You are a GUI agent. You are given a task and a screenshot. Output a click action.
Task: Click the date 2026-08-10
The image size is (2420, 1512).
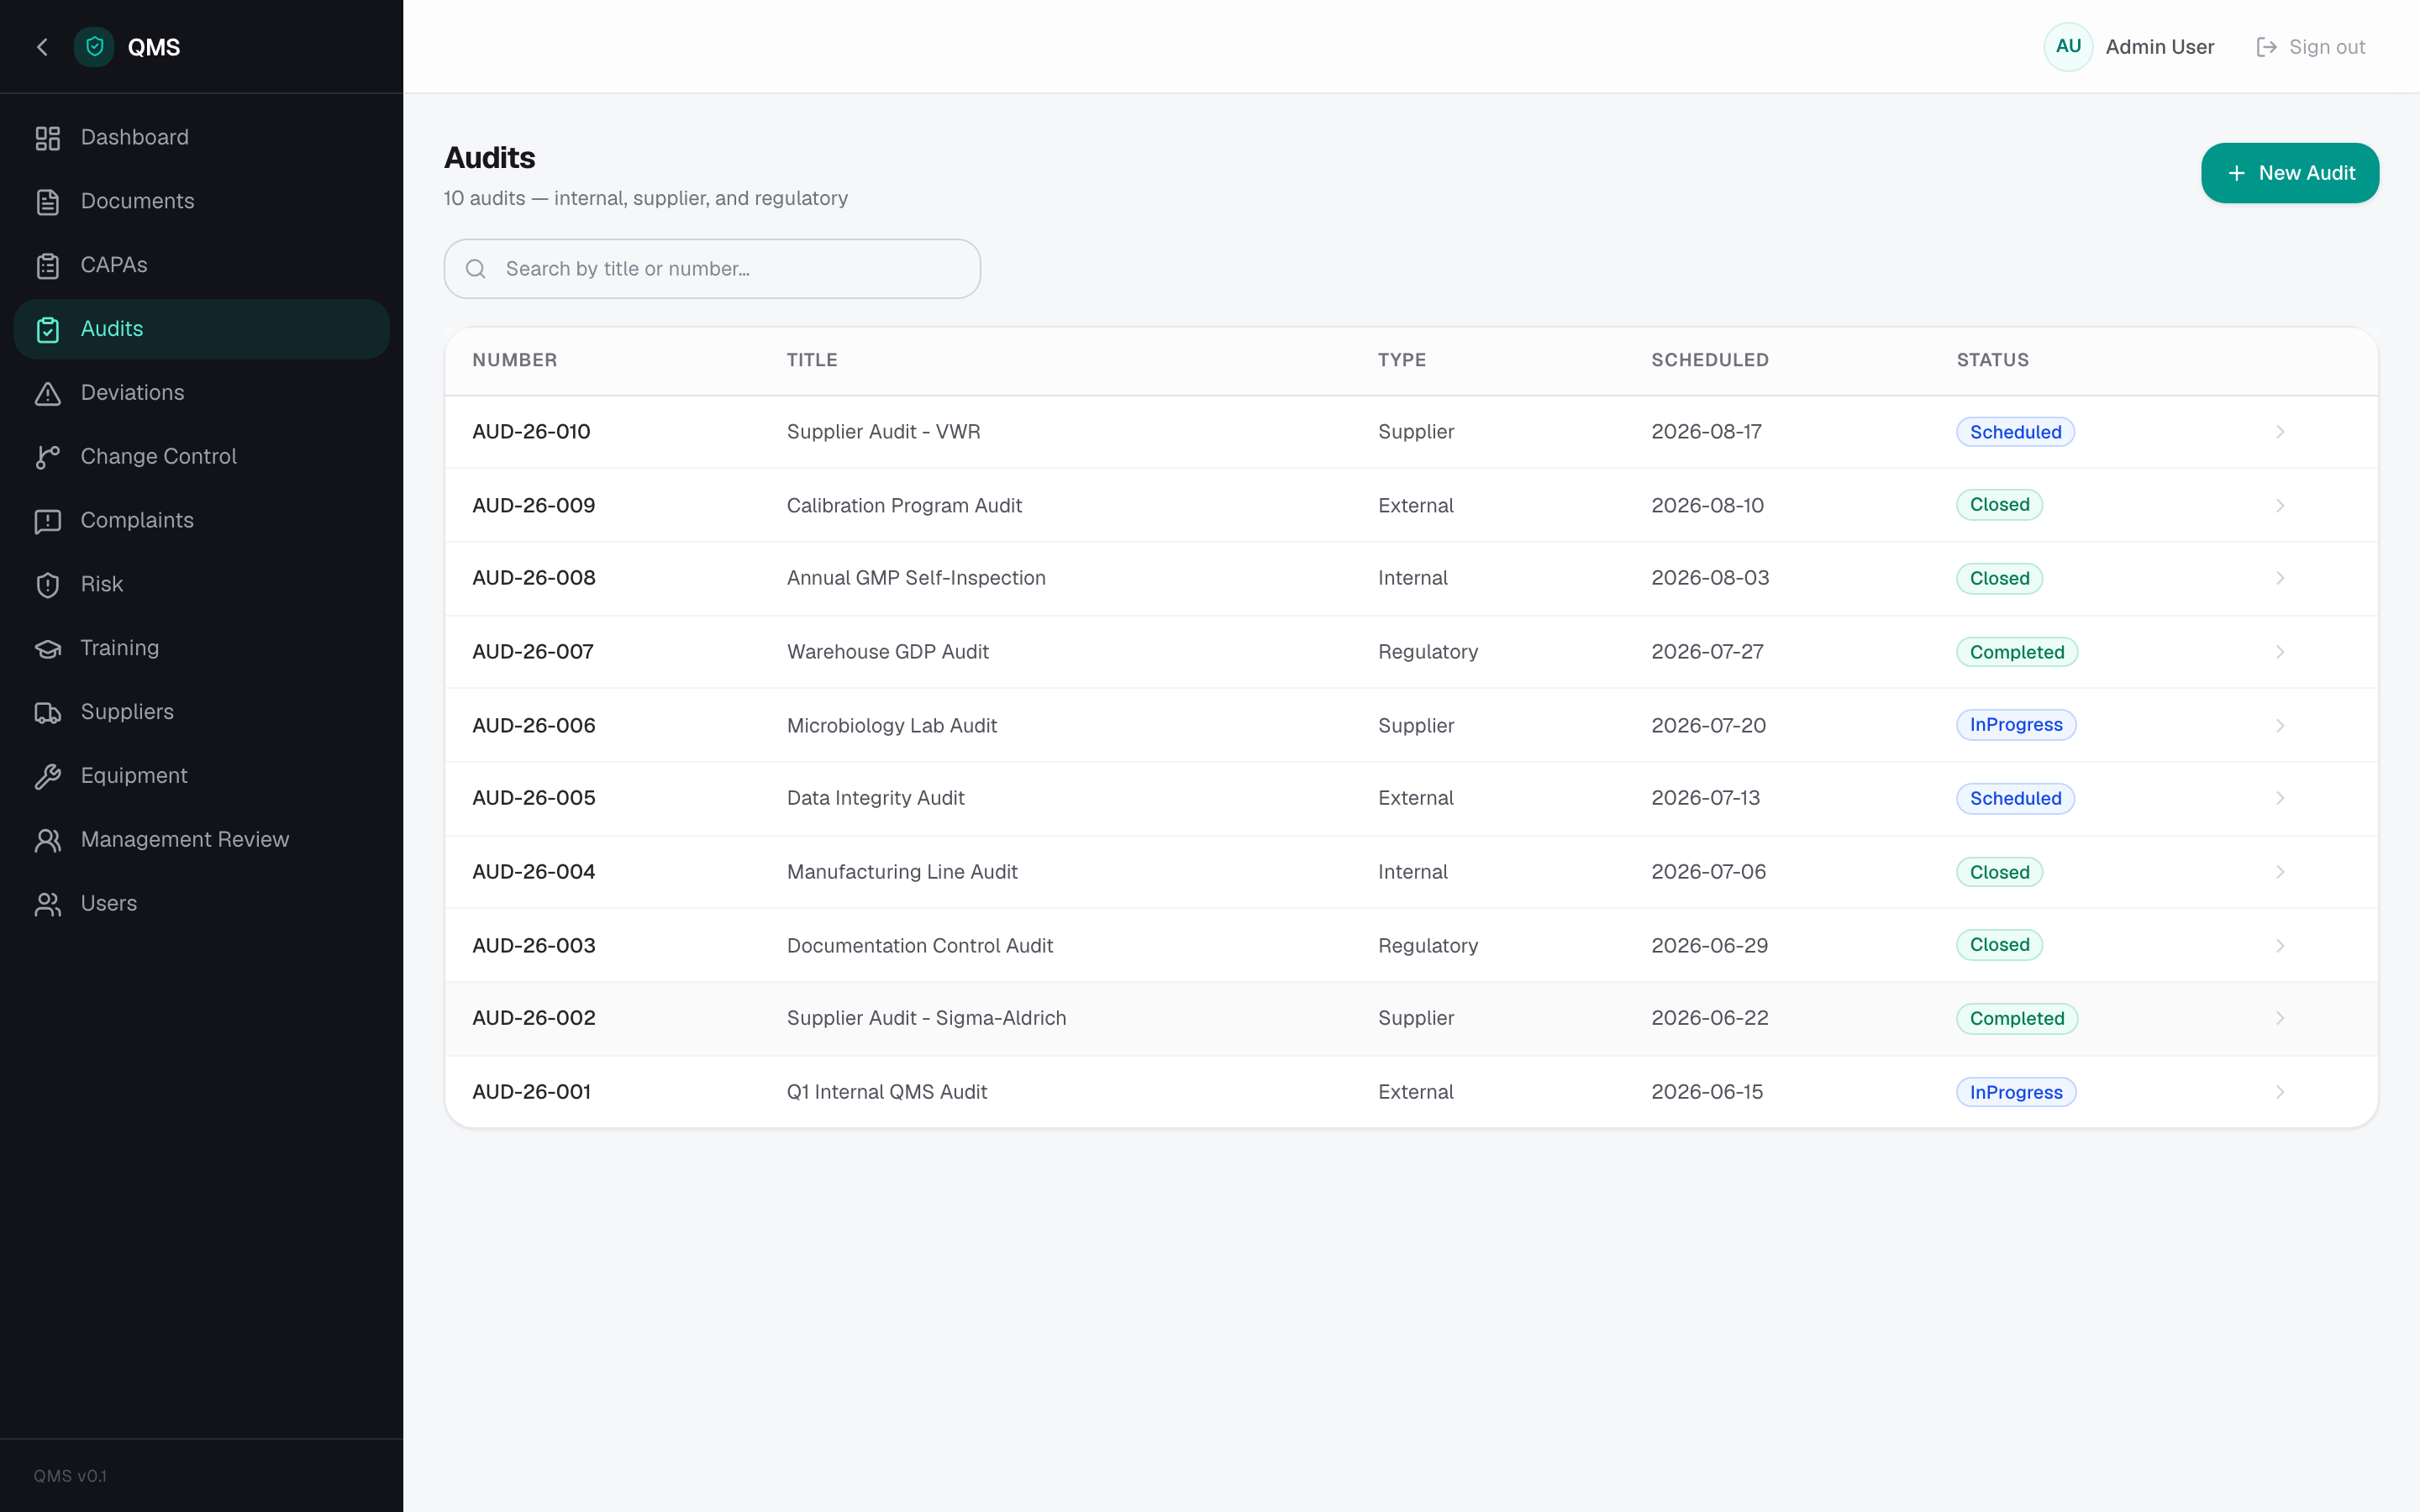1707,506
